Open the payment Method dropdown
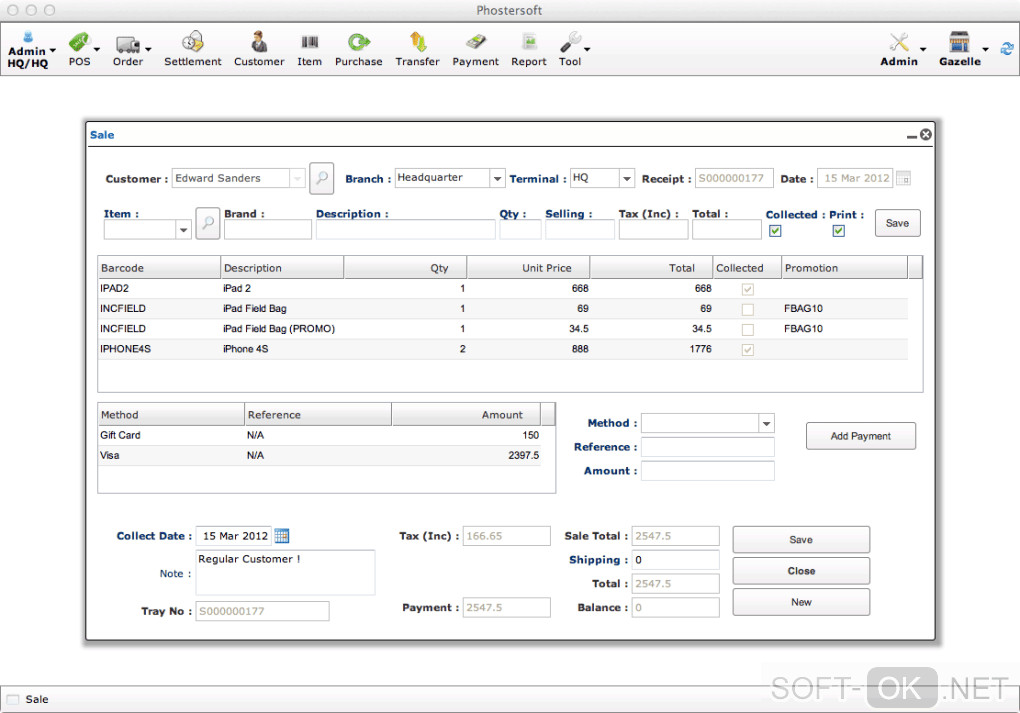This screenshot has height=713, width=1020. tap(766, 423)
